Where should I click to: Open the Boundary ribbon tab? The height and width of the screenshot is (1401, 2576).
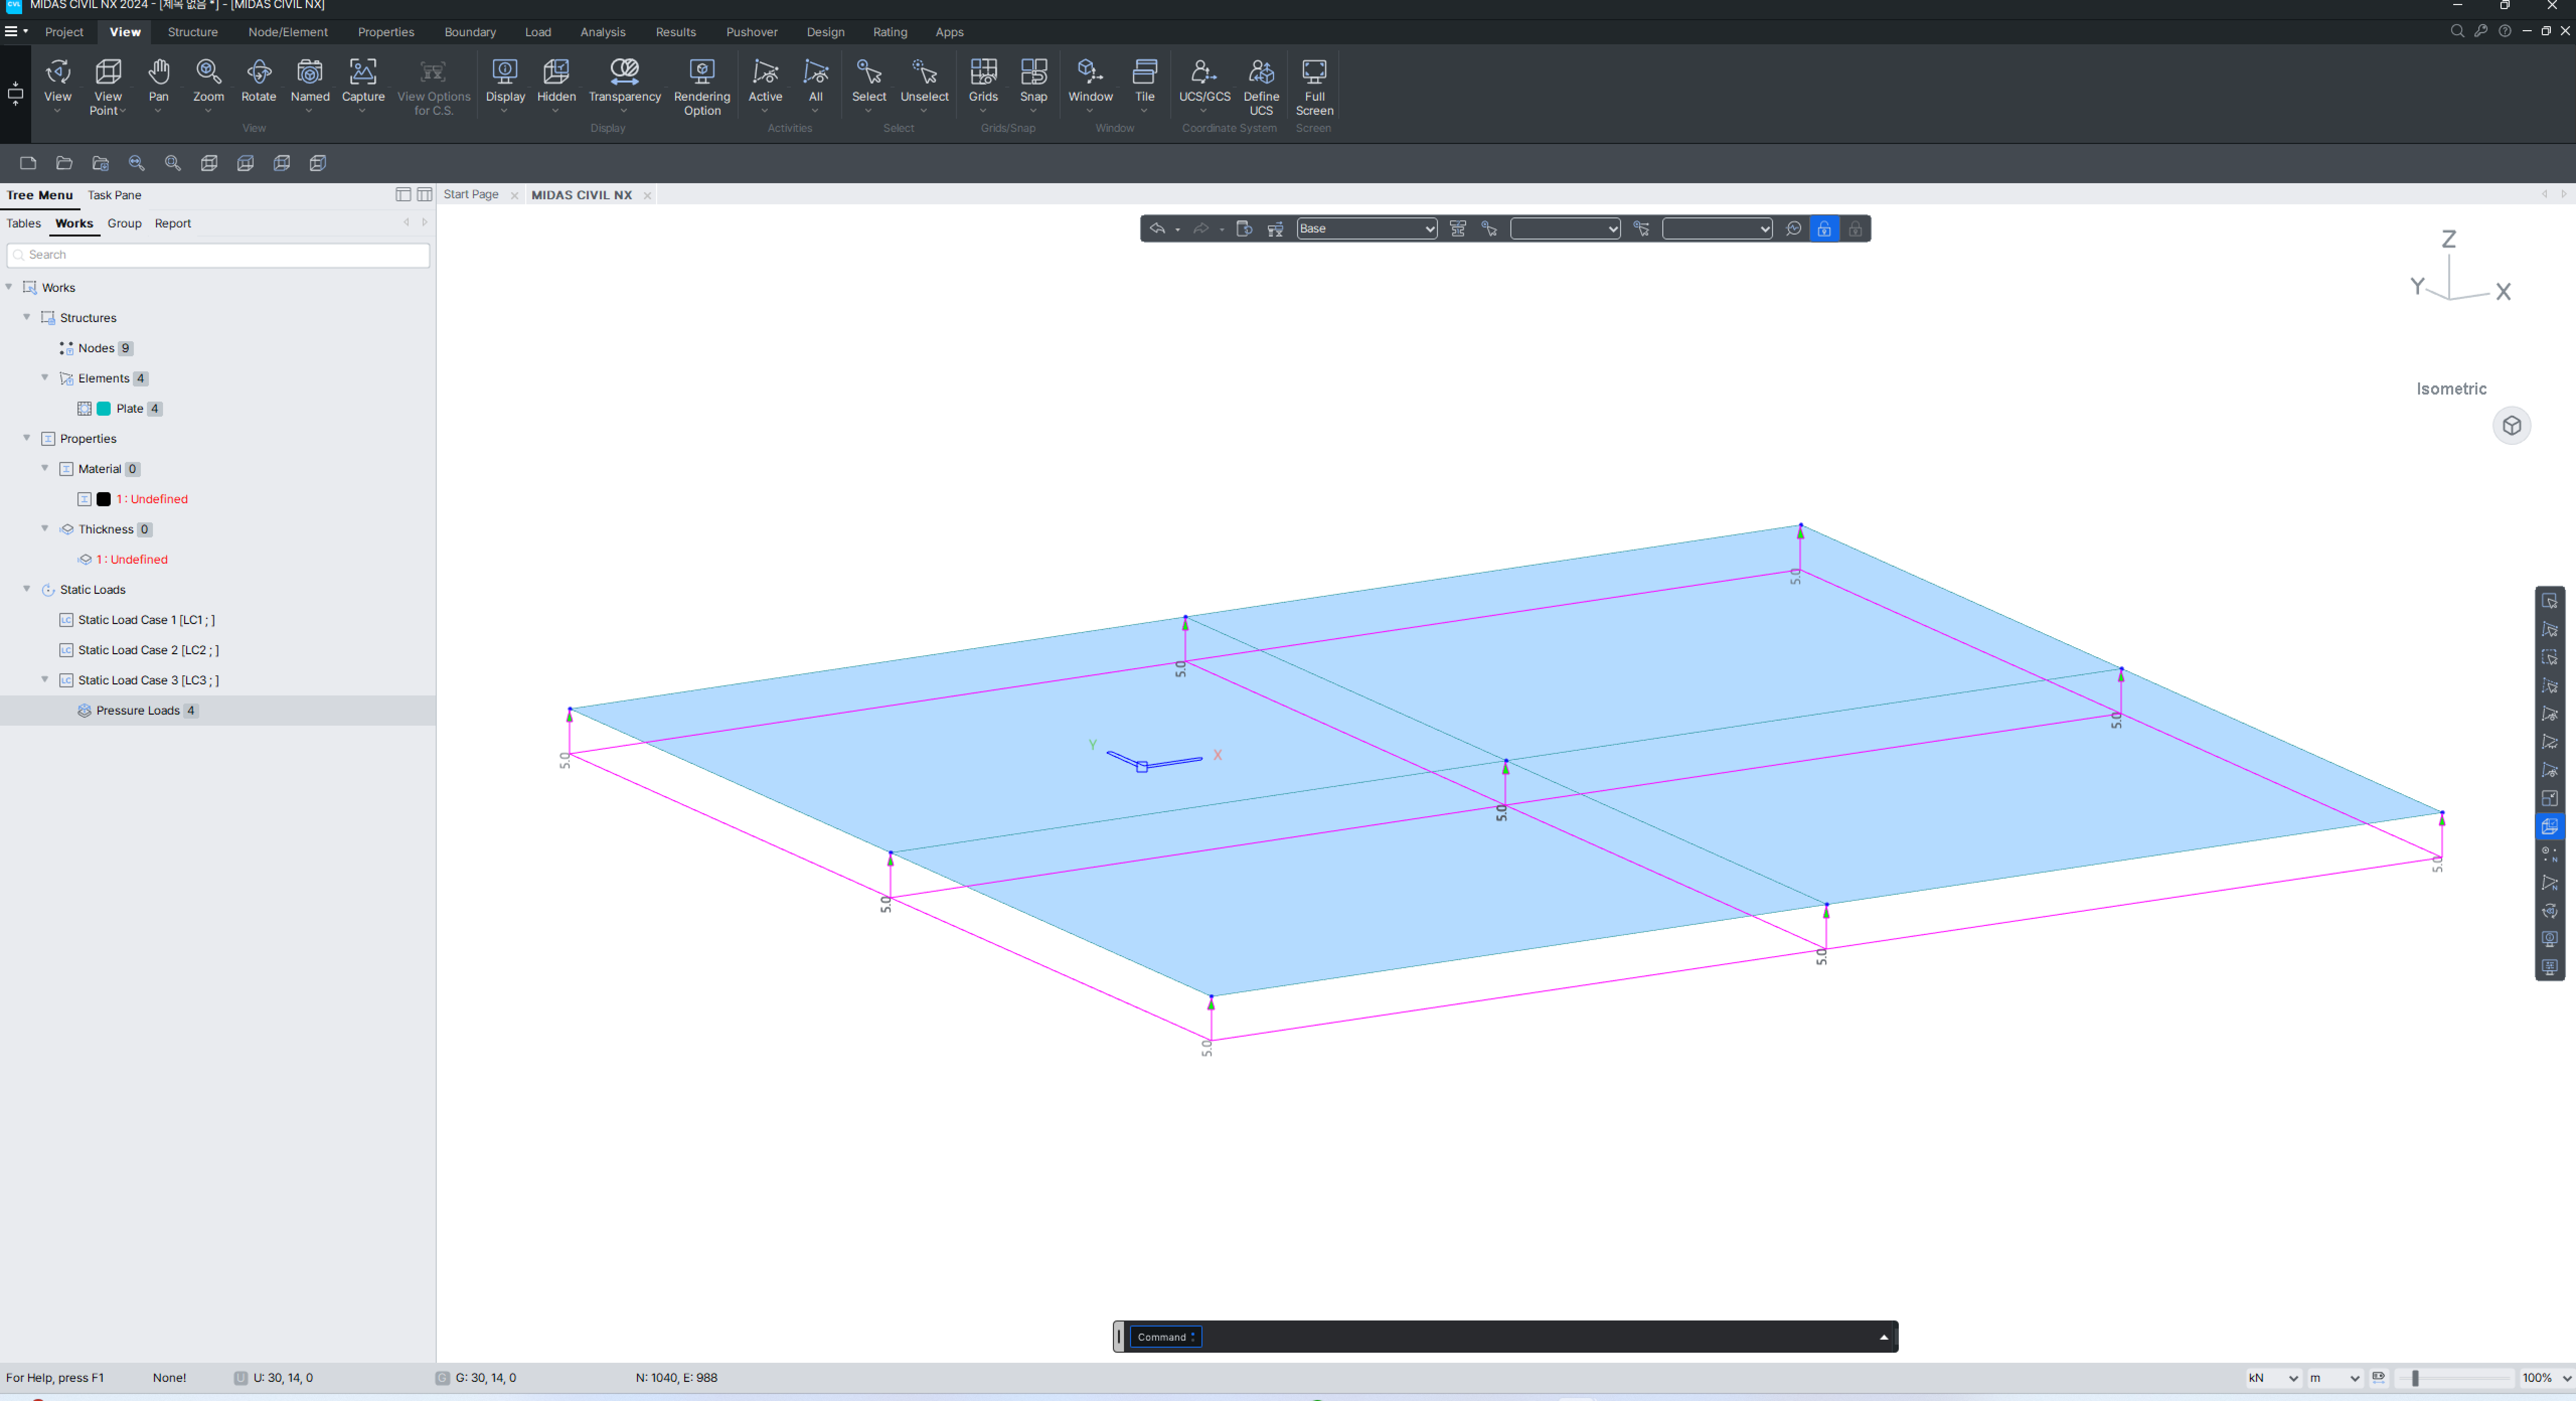point(470,32)
